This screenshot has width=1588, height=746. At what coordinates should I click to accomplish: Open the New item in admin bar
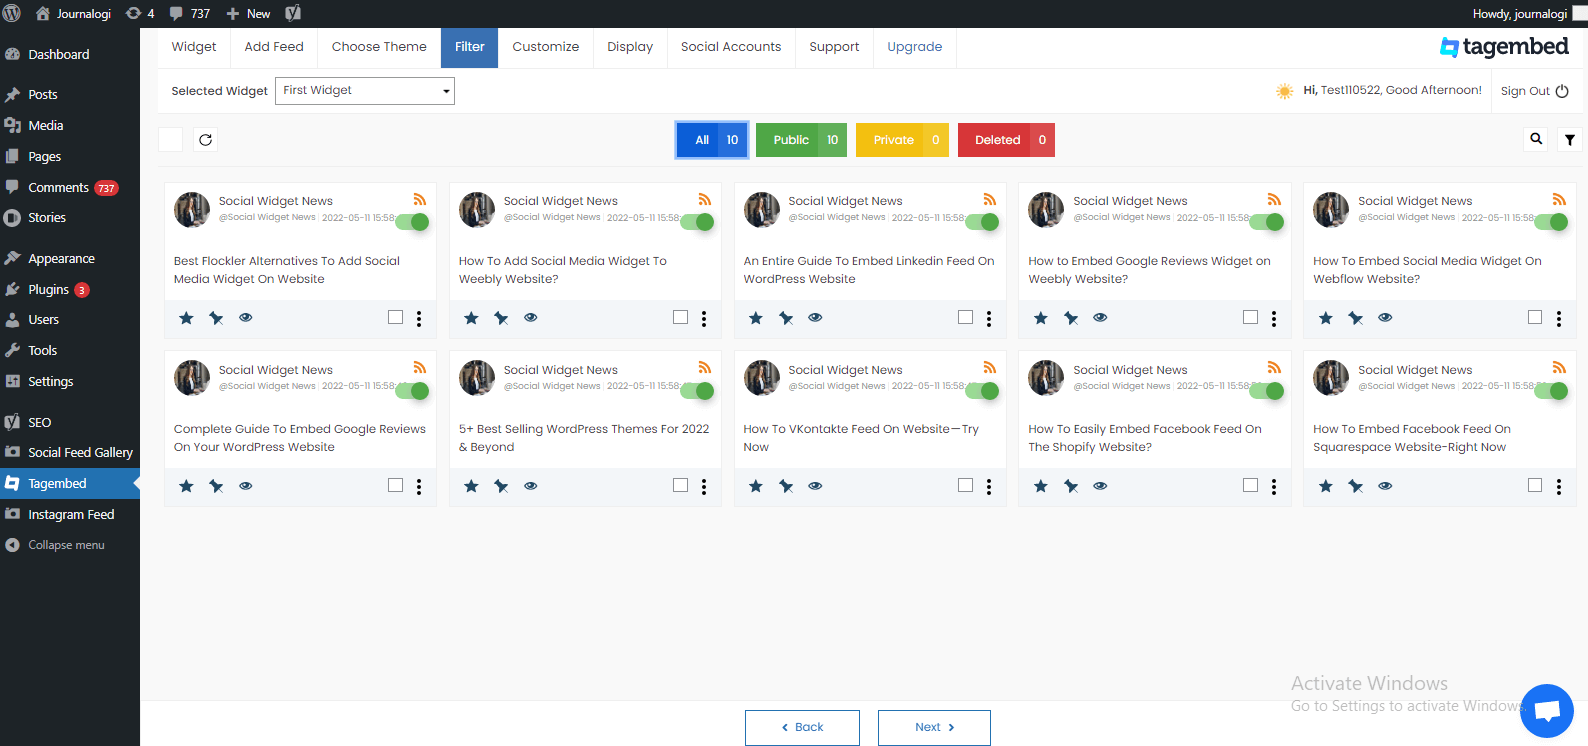tap(248, 14)
